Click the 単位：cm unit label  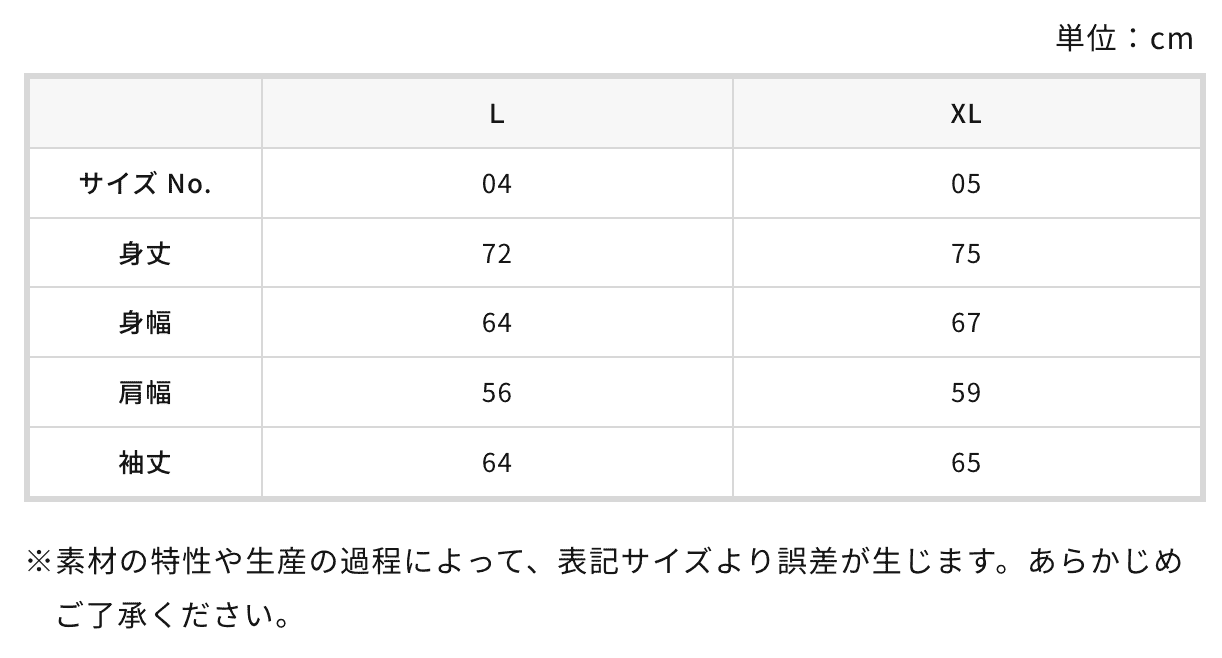tap(1124, 38)
